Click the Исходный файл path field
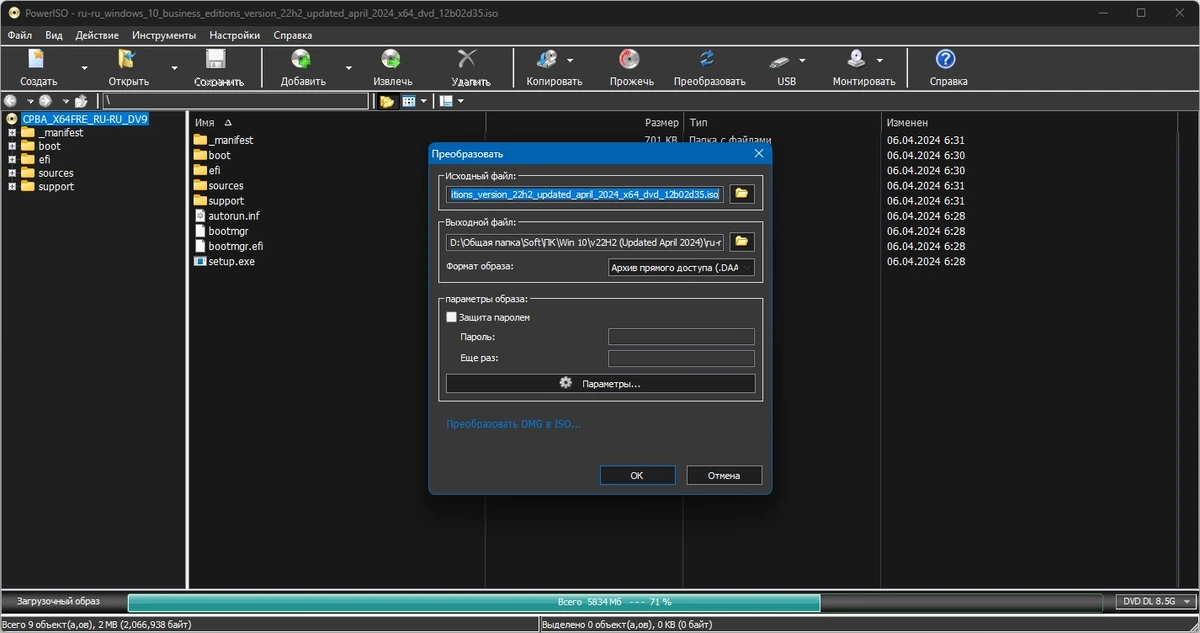This screenshot has width=1200, height=633. (x=585, y=194)
